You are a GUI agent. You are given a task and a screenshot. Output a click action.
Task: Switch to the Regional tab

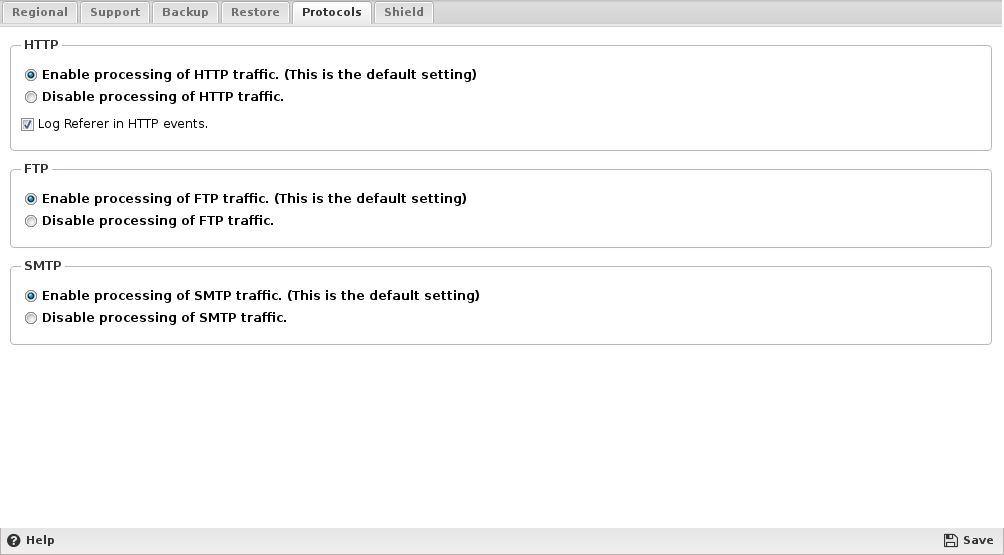pos(40,12)
